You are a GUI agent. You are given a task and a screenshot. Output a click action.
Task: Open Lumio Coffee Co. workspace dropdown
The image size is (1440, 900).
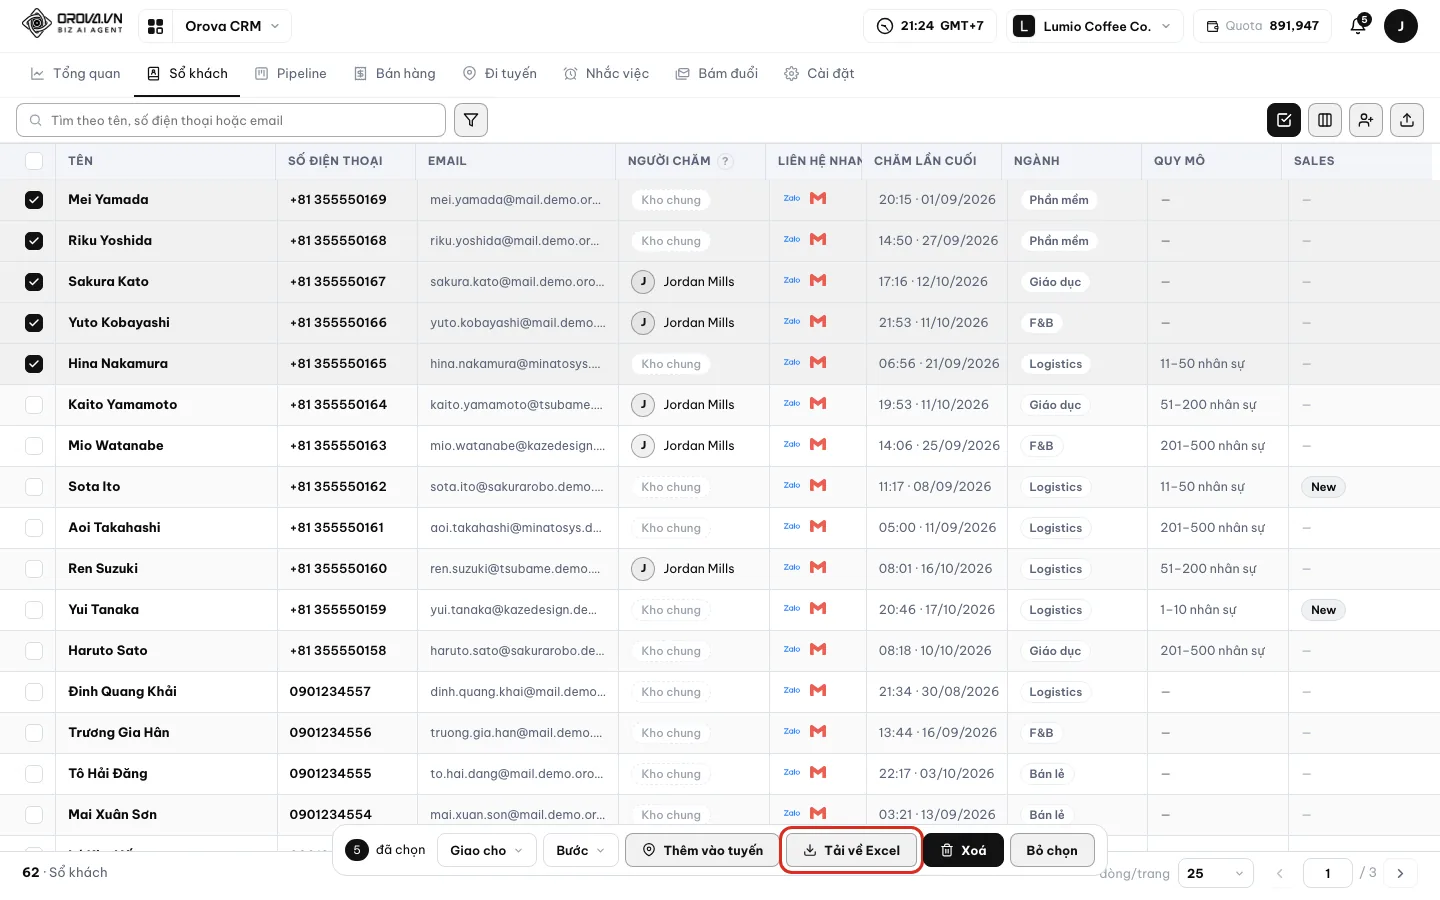point(1095,26)
